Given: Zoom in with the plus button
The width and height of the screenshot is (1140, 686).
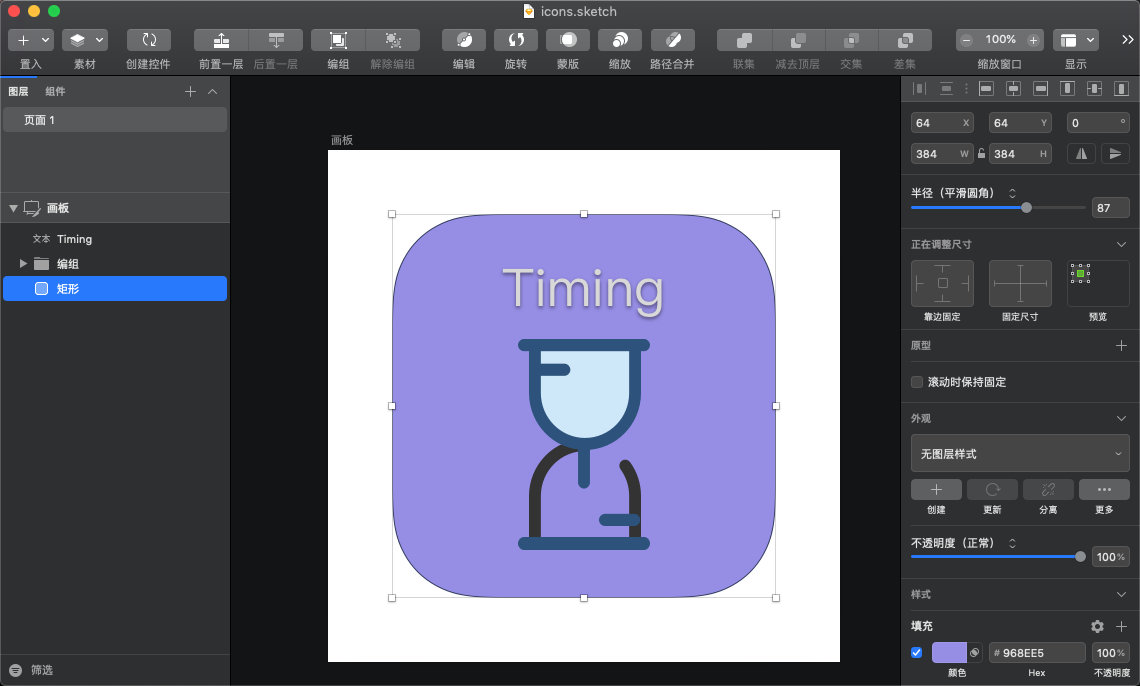Looking at the screenshot, I should [1033, 40].
